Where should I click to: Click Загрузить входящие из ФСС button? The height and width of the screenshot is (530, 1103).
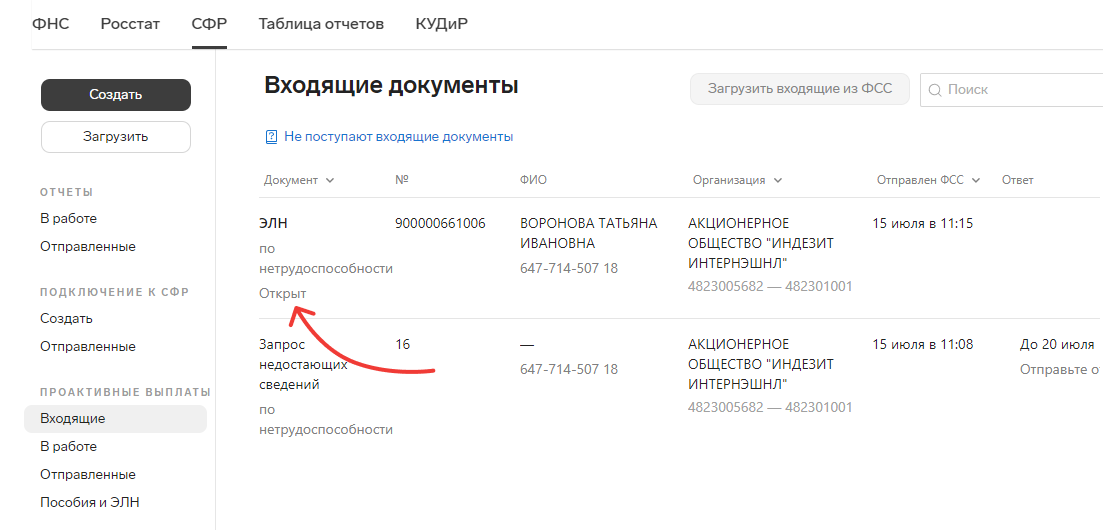coord(800,89)
